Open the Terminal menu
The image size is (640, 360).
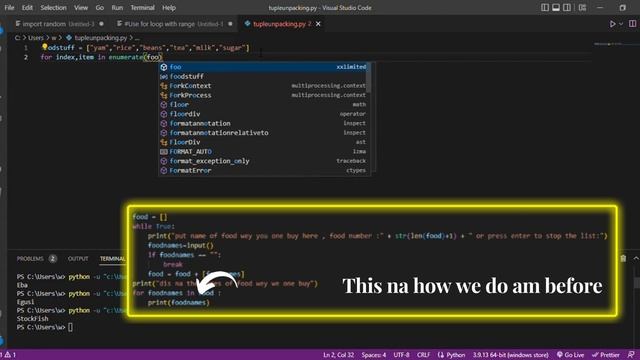(x=142, y=8)
